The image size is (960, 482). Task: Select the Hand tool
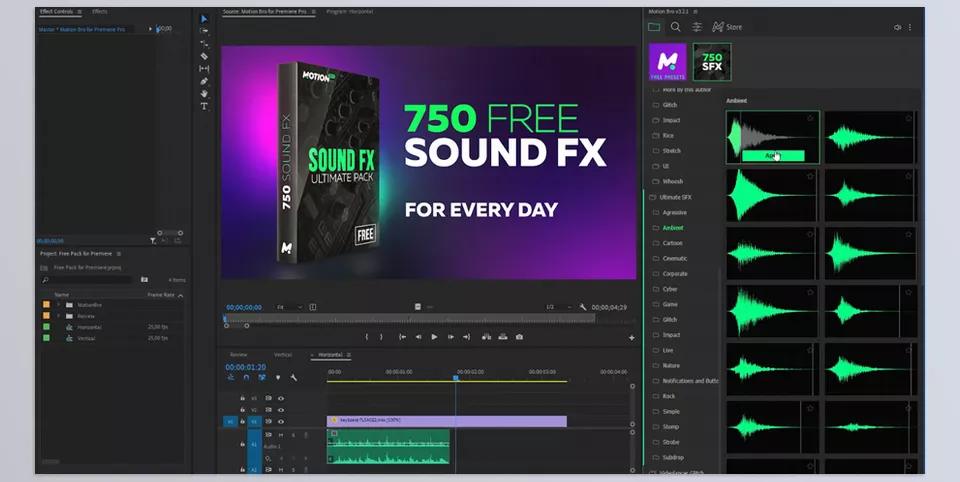tap(204, 94)
